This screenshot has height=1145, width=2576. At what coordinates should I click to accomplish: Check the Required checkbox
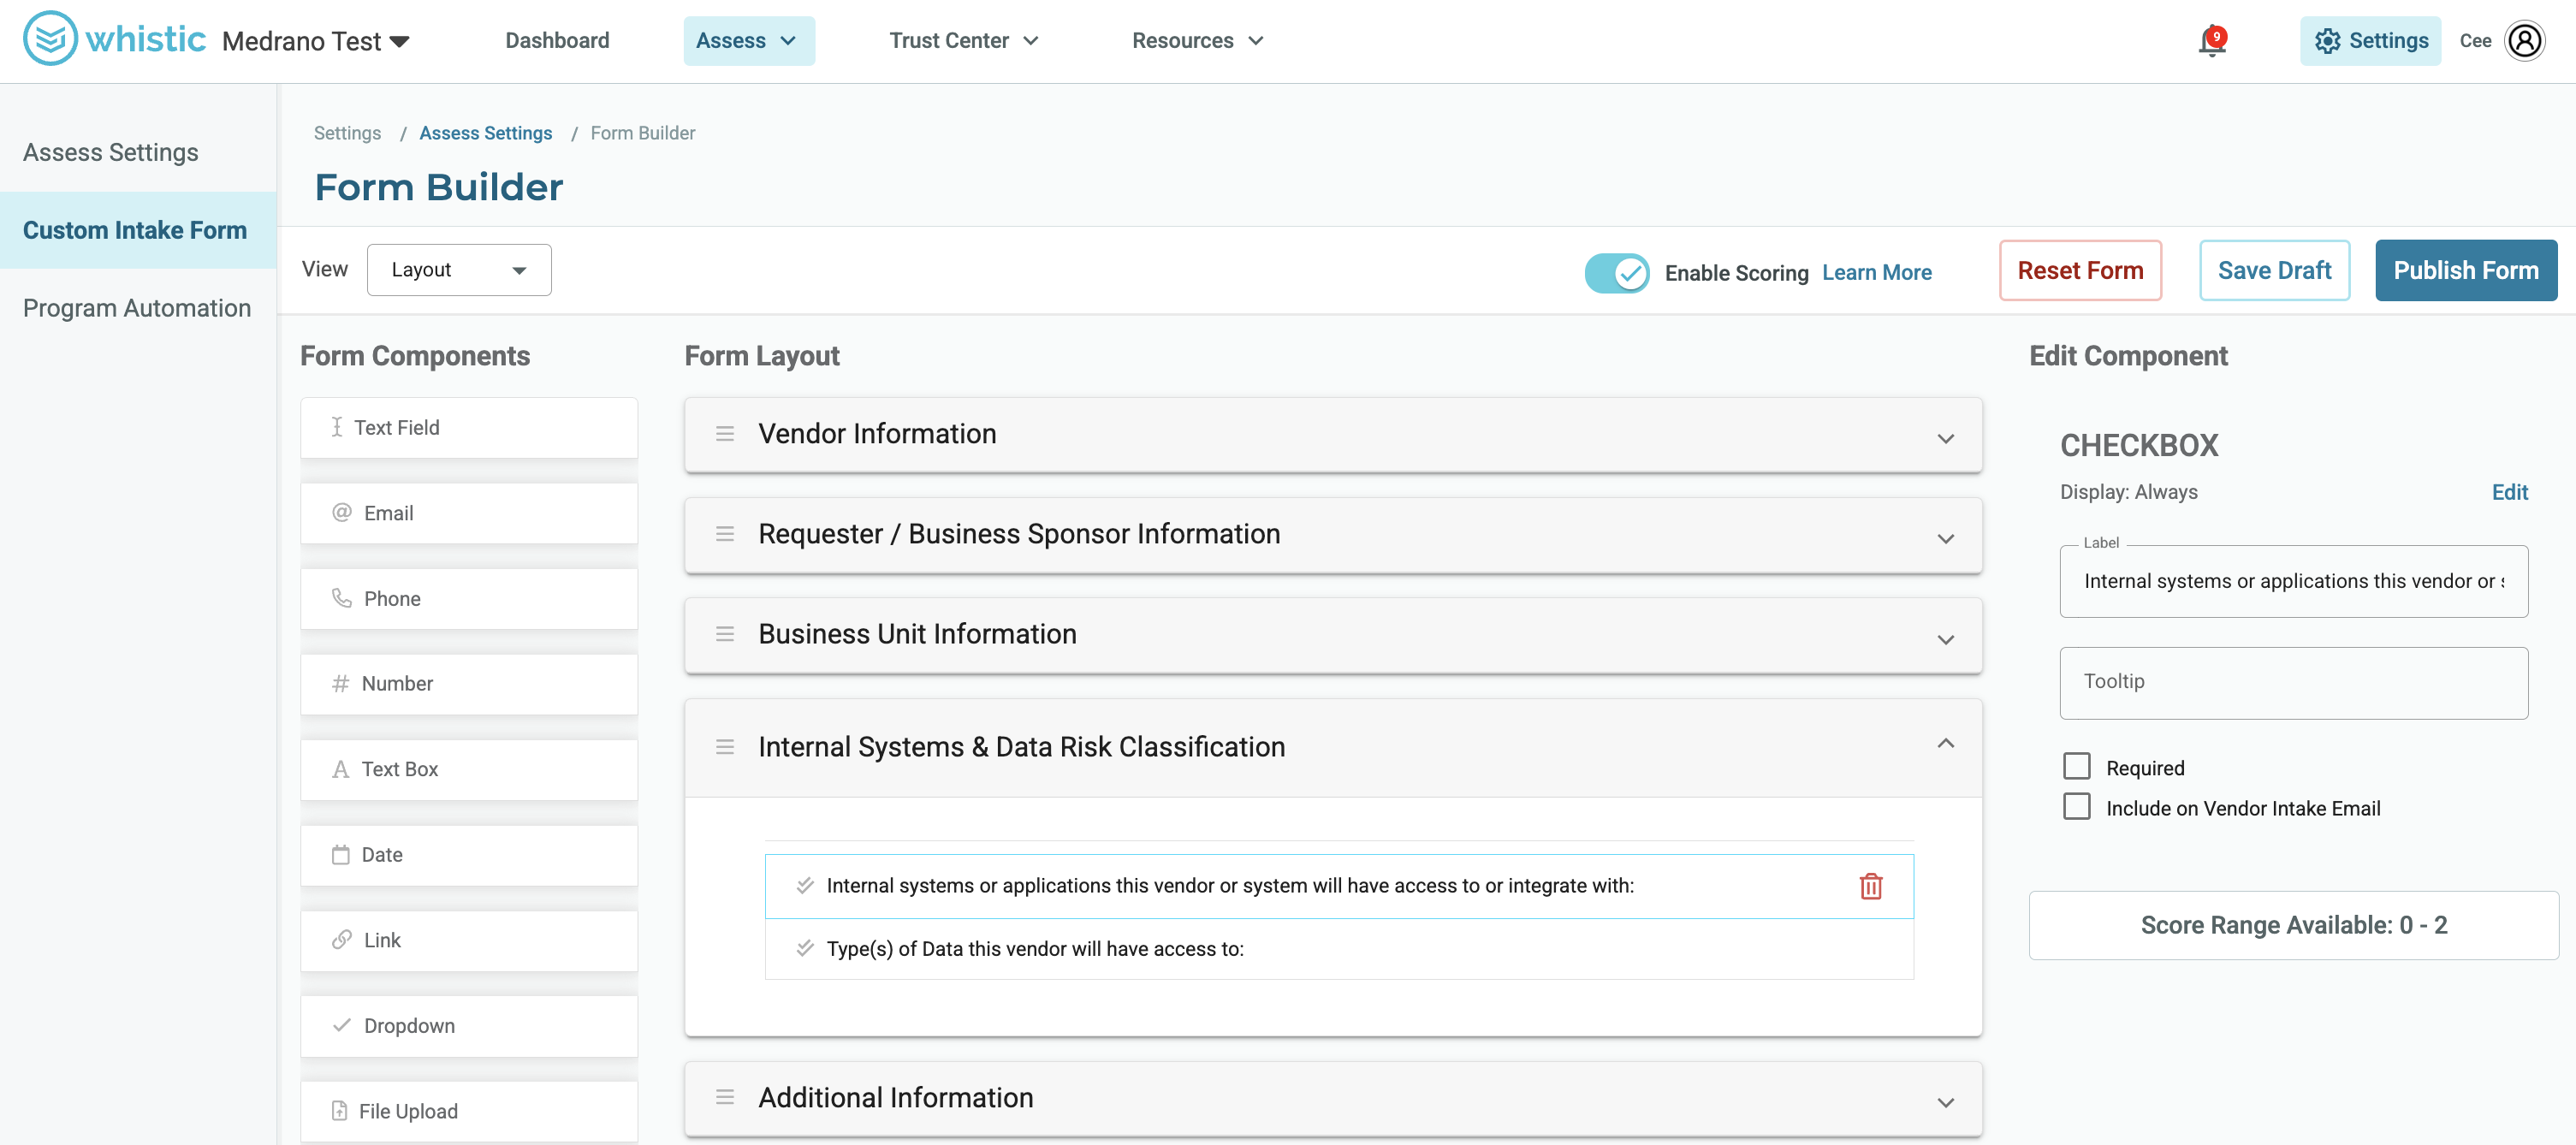(2077, 767)
